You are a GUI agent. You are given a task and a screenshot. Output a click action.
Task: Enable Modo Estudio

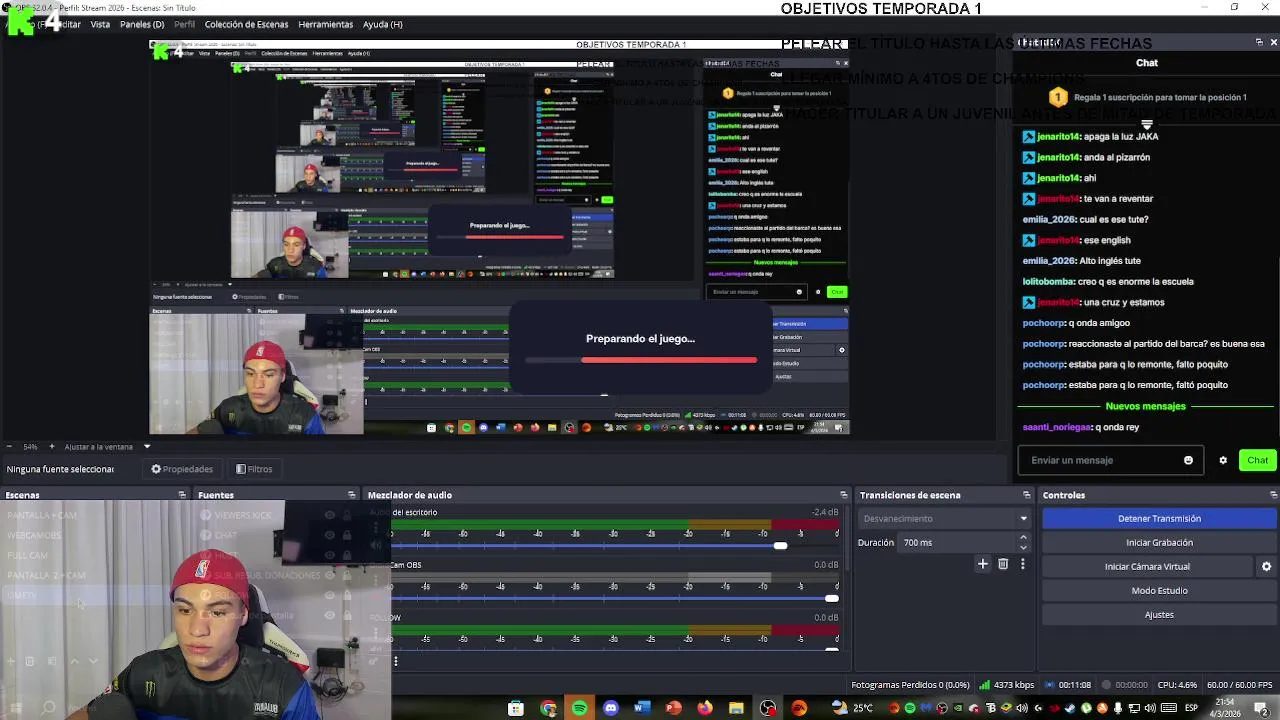1159,590
